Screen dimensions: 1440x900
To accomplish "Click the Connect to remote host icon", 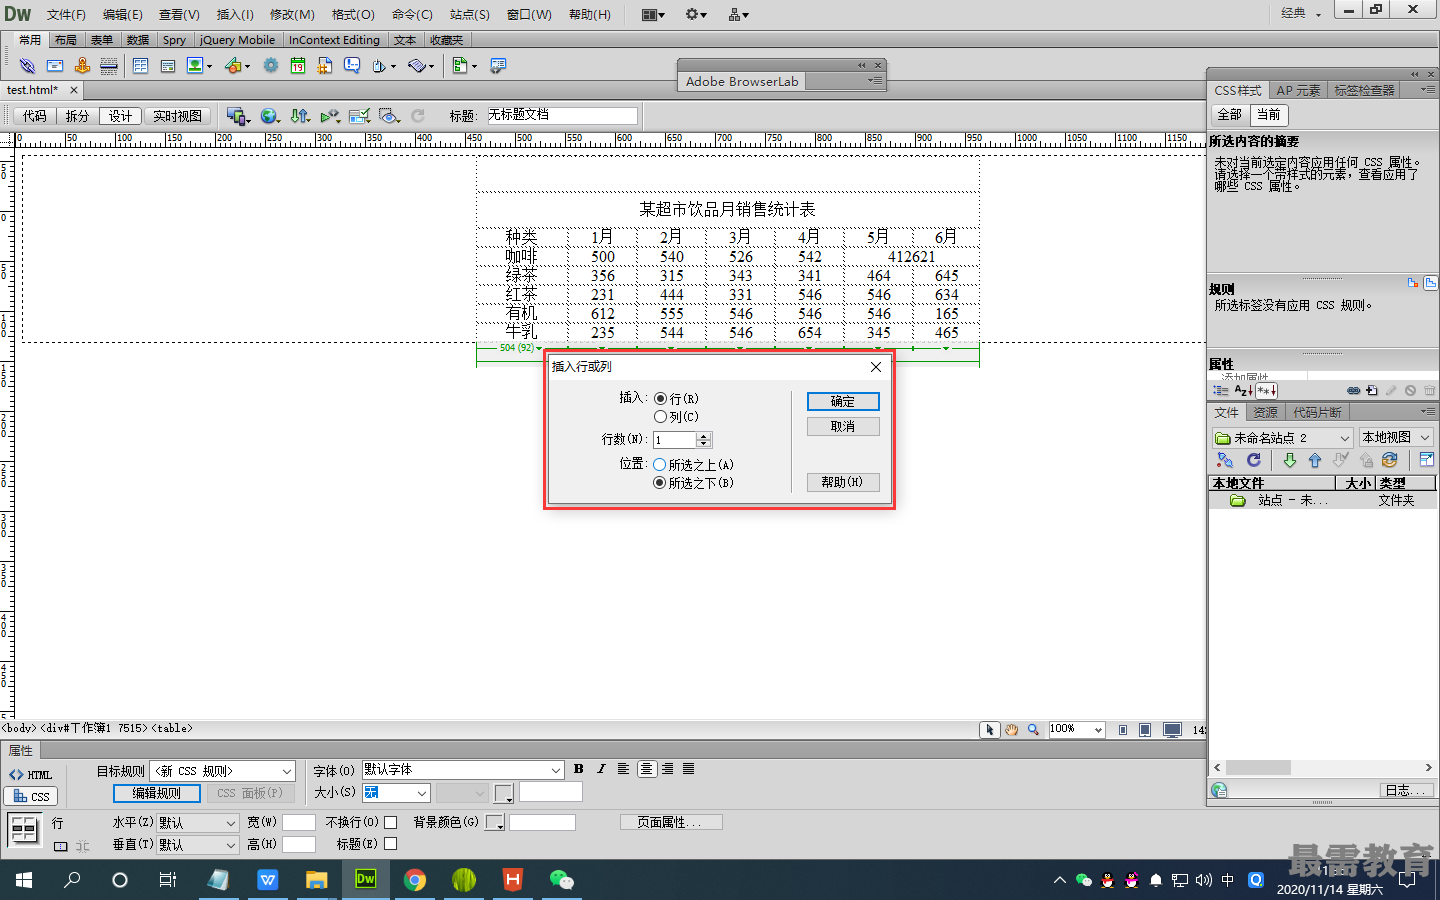I will (x=1225, y=460).
